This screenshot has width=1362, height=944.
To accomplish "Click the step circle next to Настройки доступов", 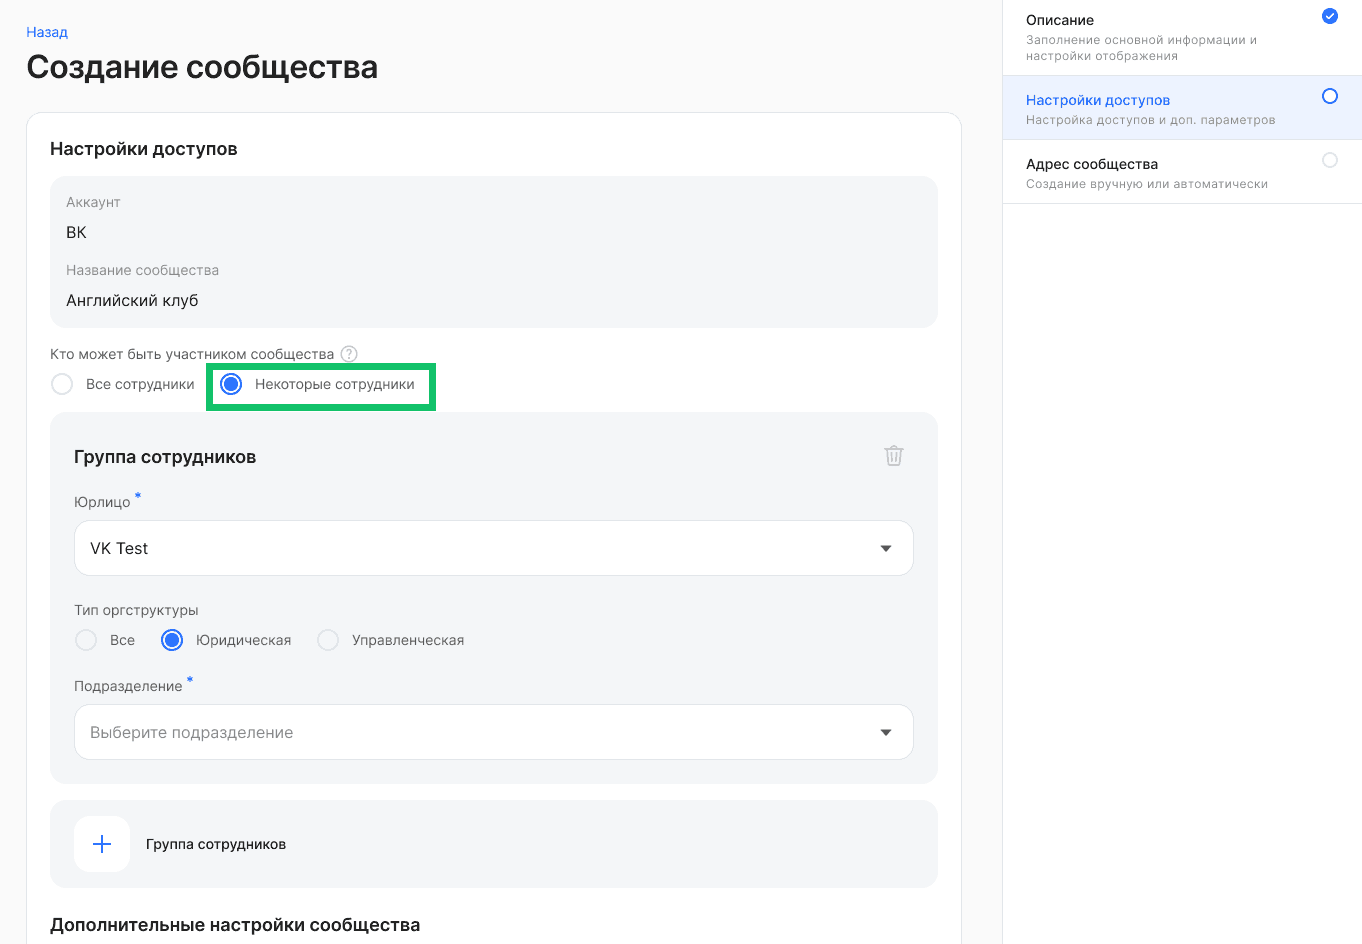I will coord(1330,96).
